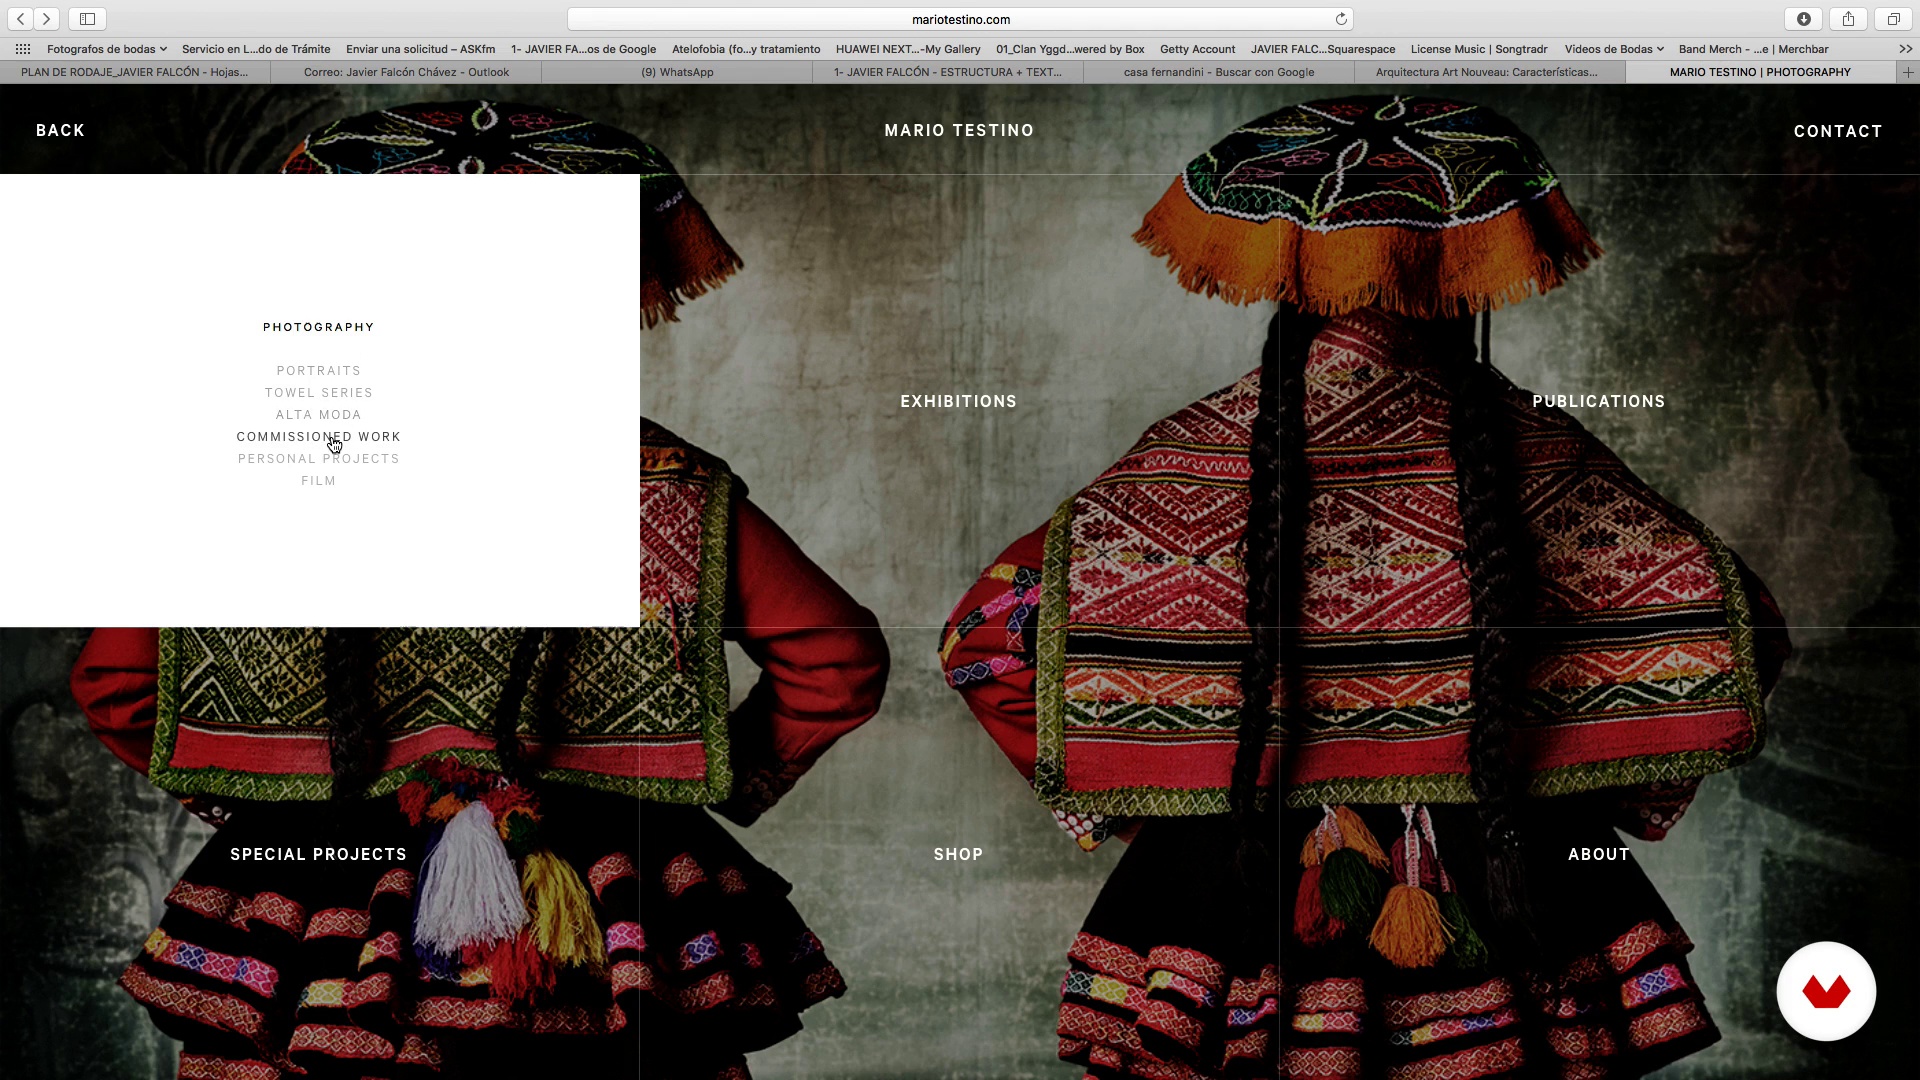
Task: Switch to Arquitectura Art Nouveau tab
Action: 1490,72
